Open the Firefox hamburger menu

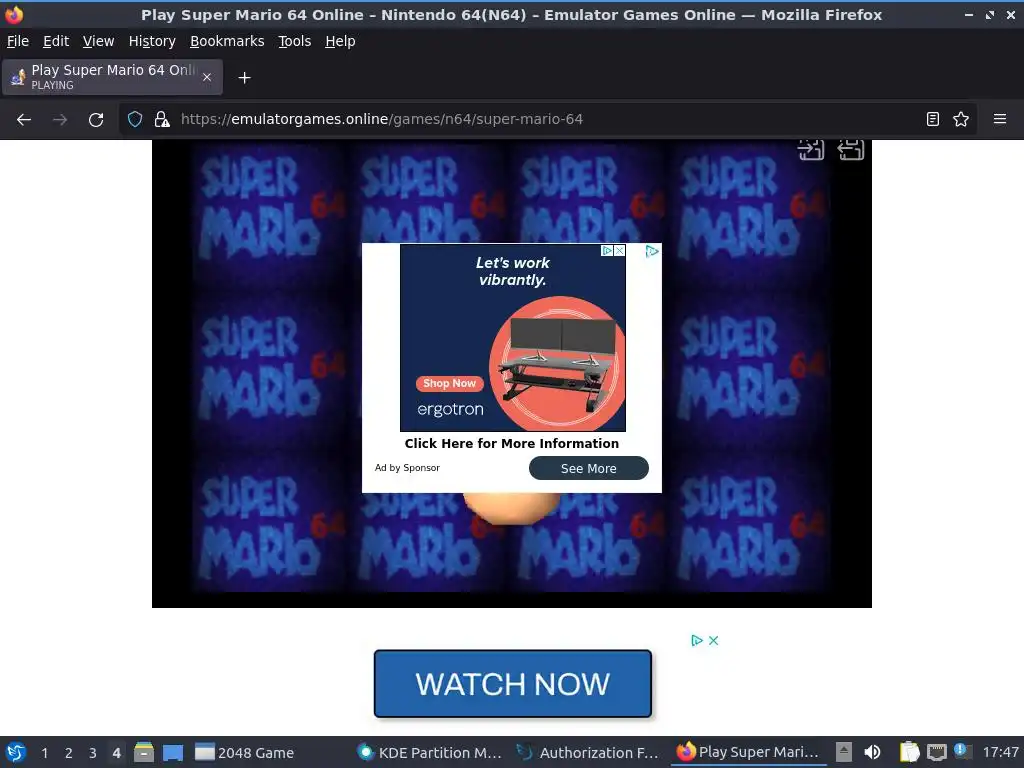tap(999, 120)
